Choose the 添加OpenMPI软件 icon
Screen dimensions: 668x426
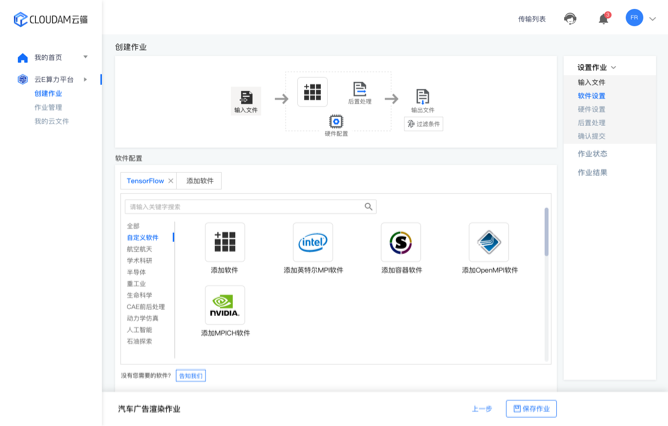(x=489, y=242)
